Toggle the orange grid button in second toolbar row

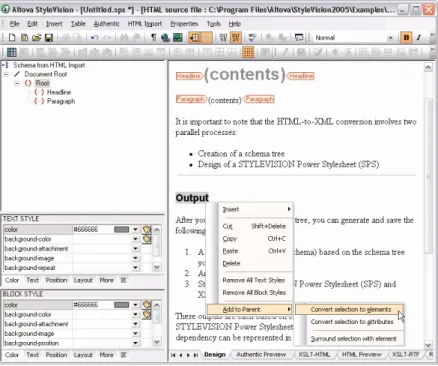click(x=248, y=52)
